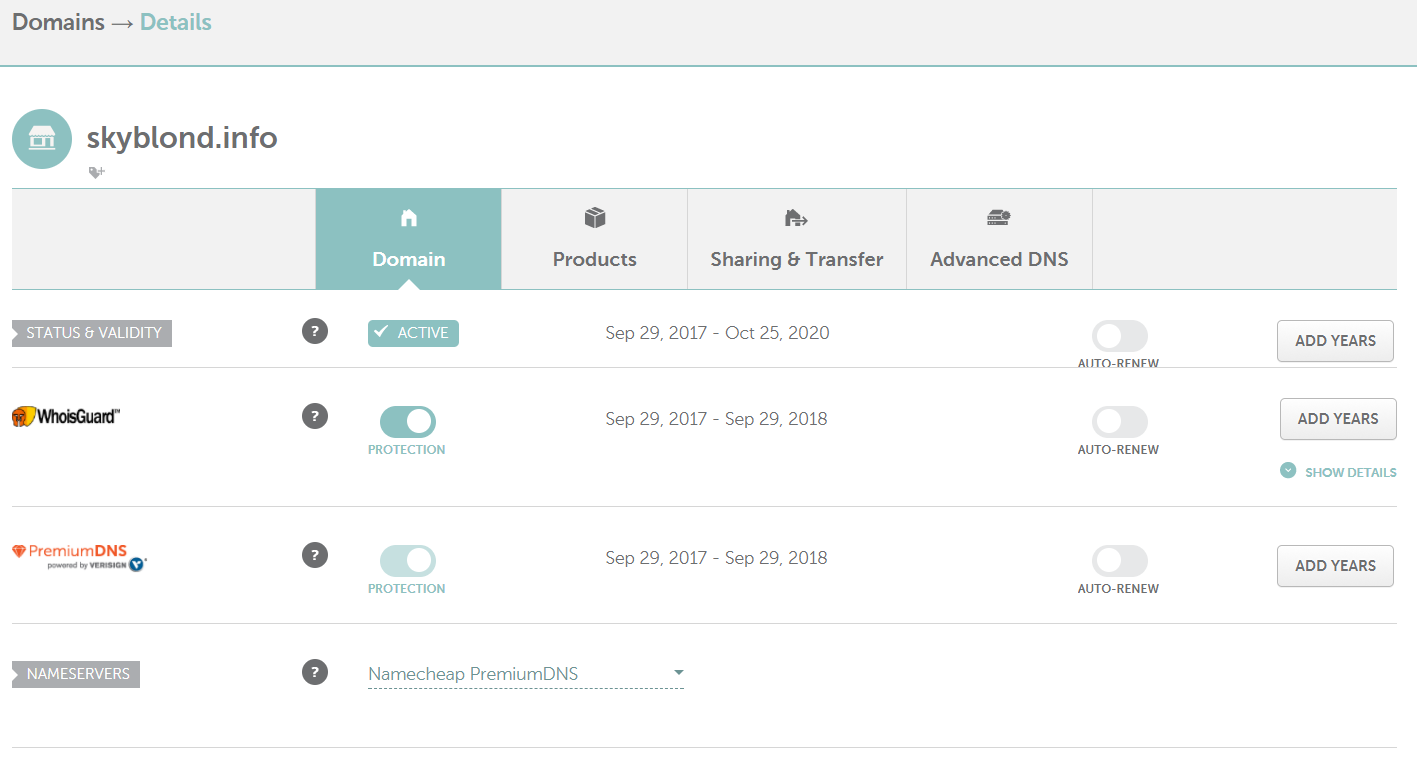The width and height of the screenshot is (1417, 764).
Task: Add years to PremiumDNS subscription
Action: pos(1335,566)
